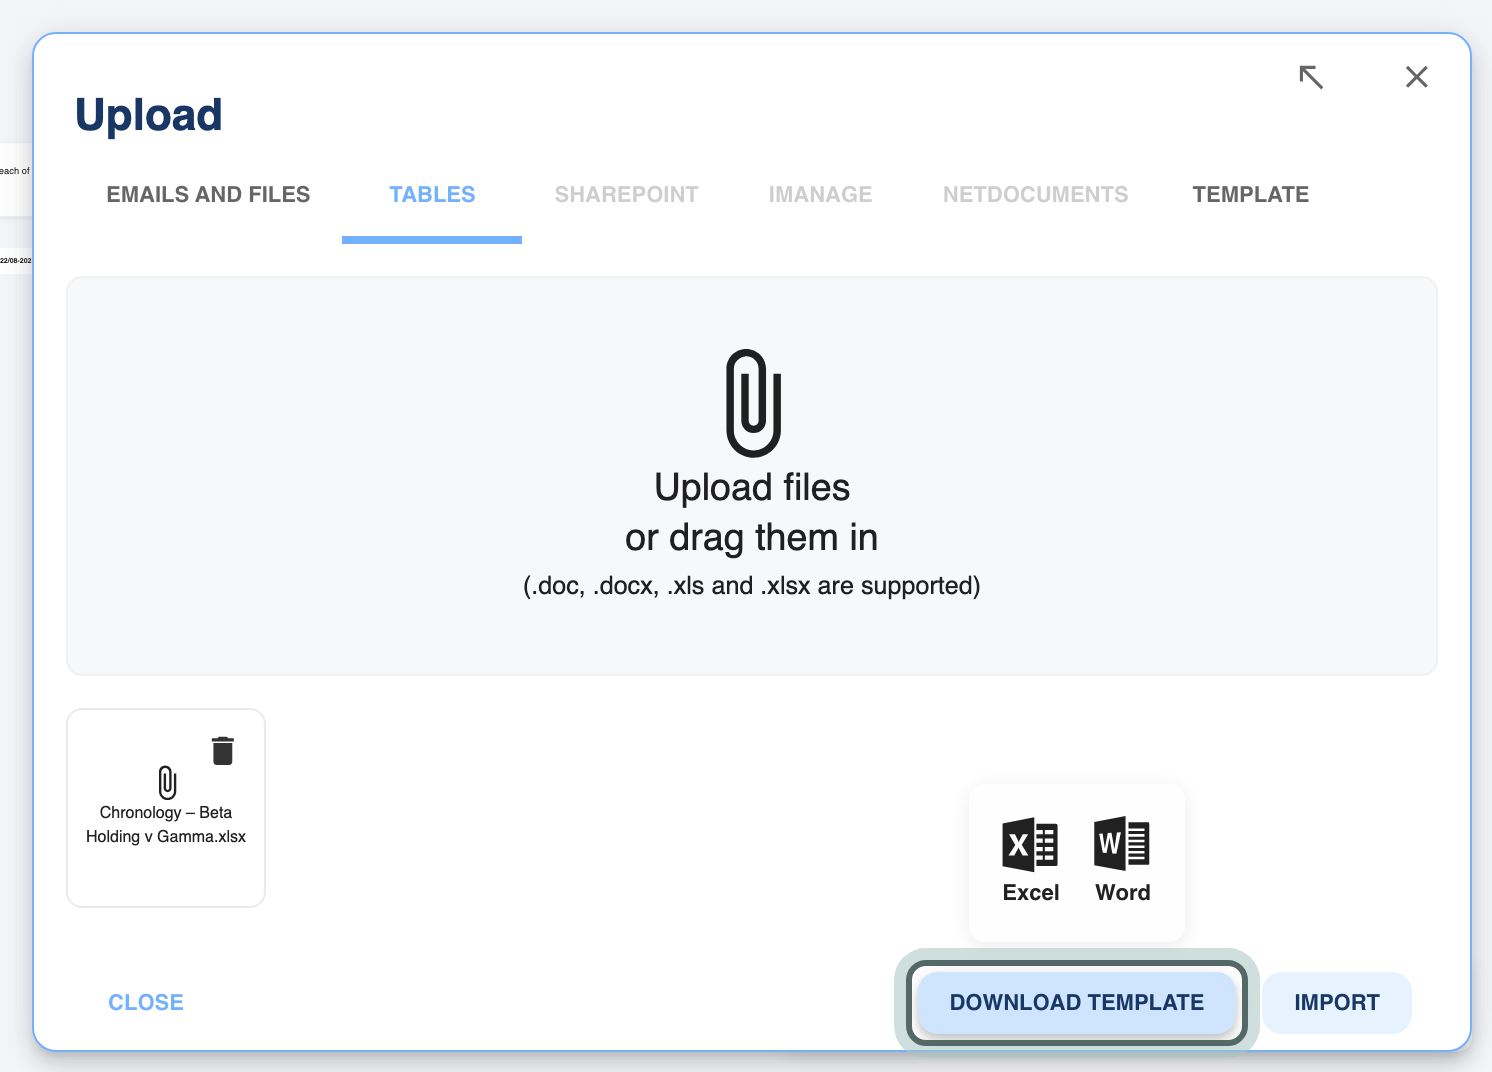Select the Chronology – Beta Holding v Gamma.xlsx file name
This screenshot has width=1492, height=1072.
(x=166, y=825)
